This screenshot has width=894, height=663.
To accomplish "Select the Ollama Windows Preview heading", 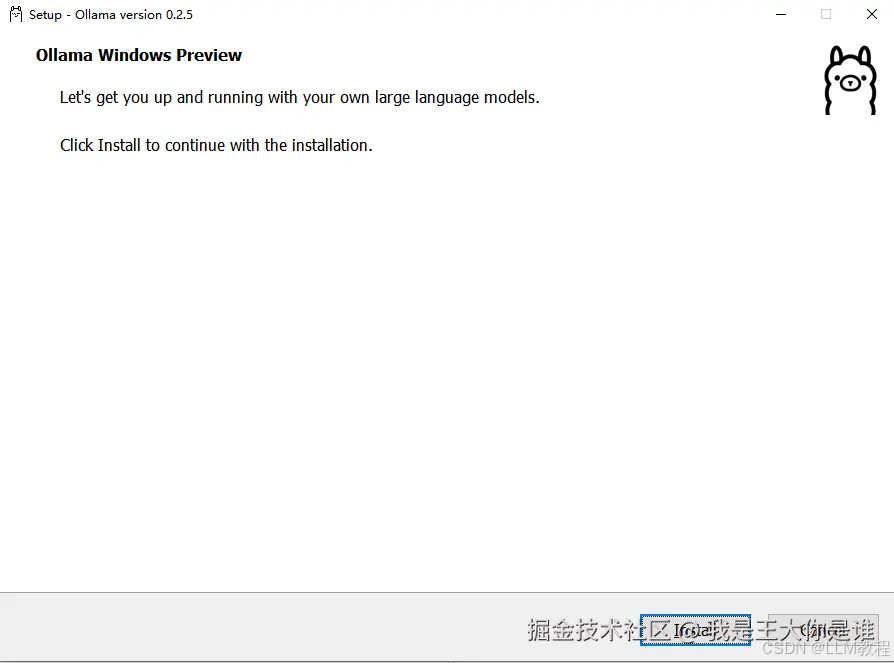I will (x=138, y=55).
